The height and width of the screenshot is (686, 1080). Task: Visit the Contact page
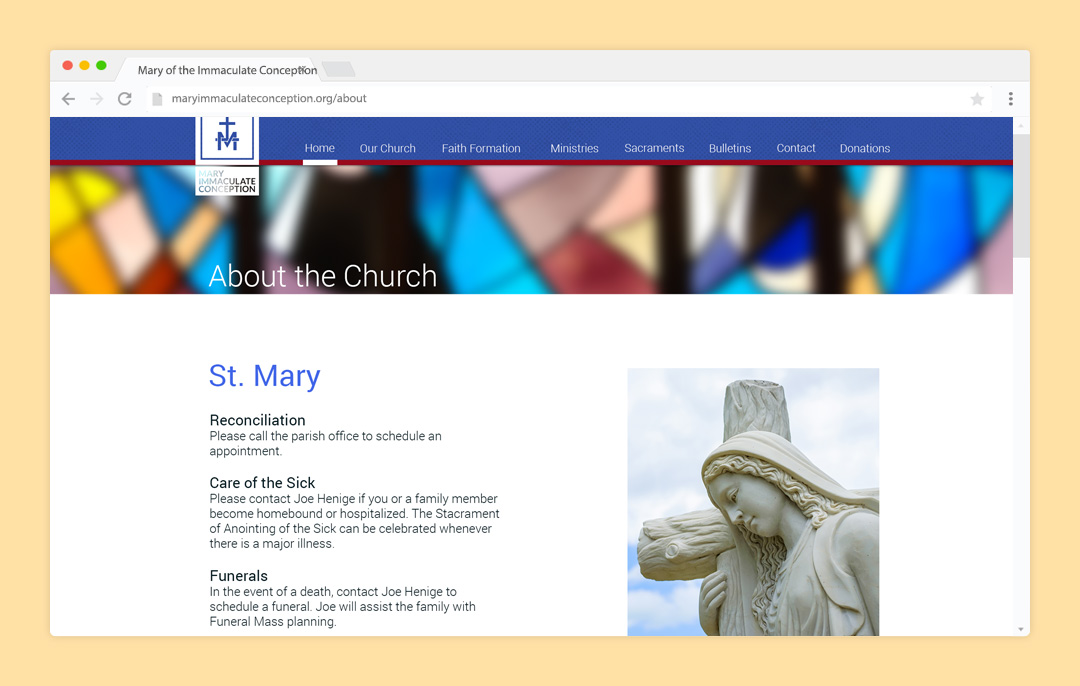796,148
